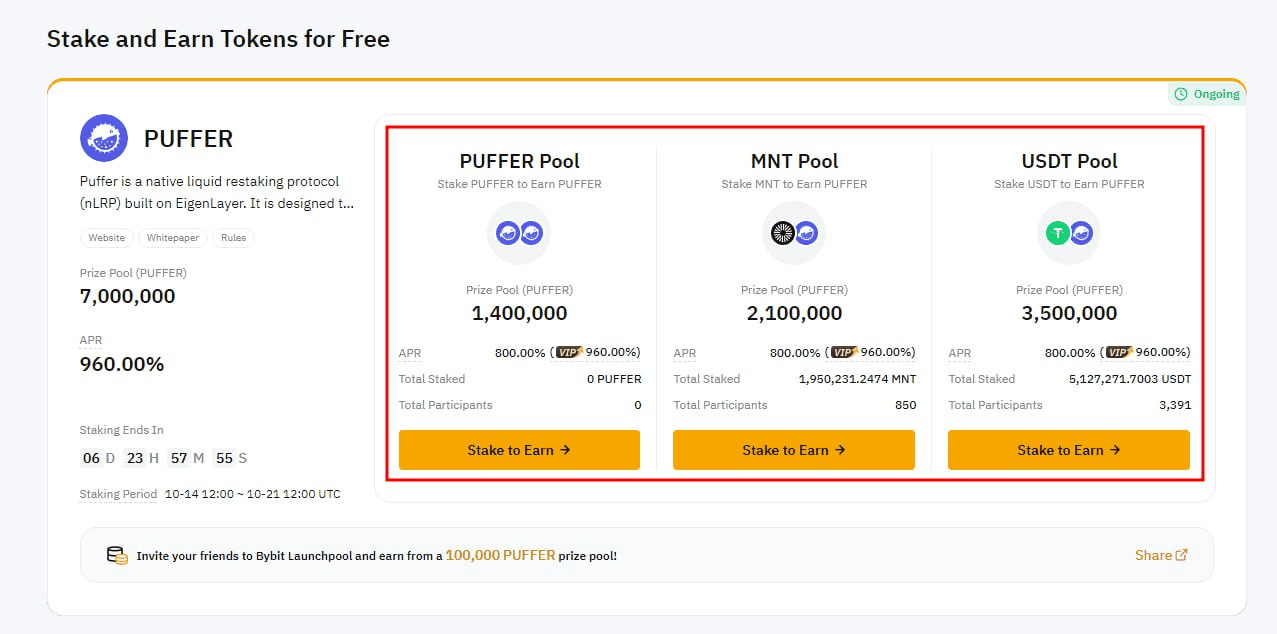Stake to Earn in the USDT Pool
Image resolution: width=1277 pixels, height=634 pixels.
point(1069,450)
